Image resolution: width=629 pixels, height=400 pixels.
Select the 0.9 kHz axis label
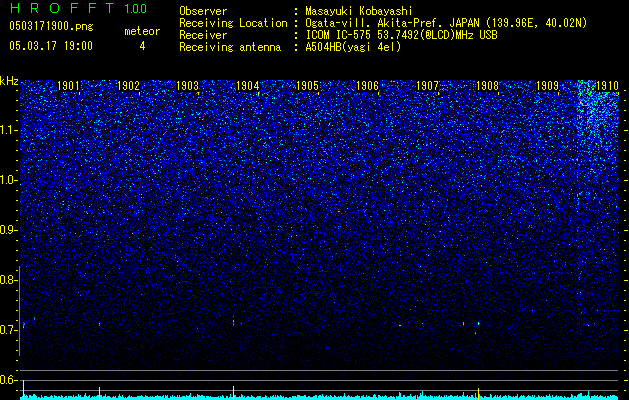8,230
